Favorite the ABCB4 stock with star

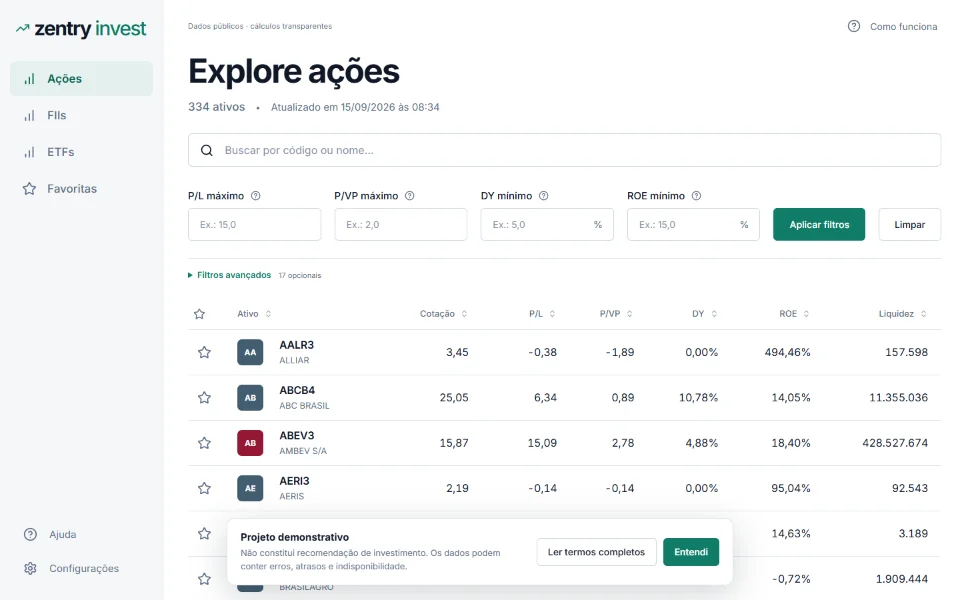(x=204, y=397)
